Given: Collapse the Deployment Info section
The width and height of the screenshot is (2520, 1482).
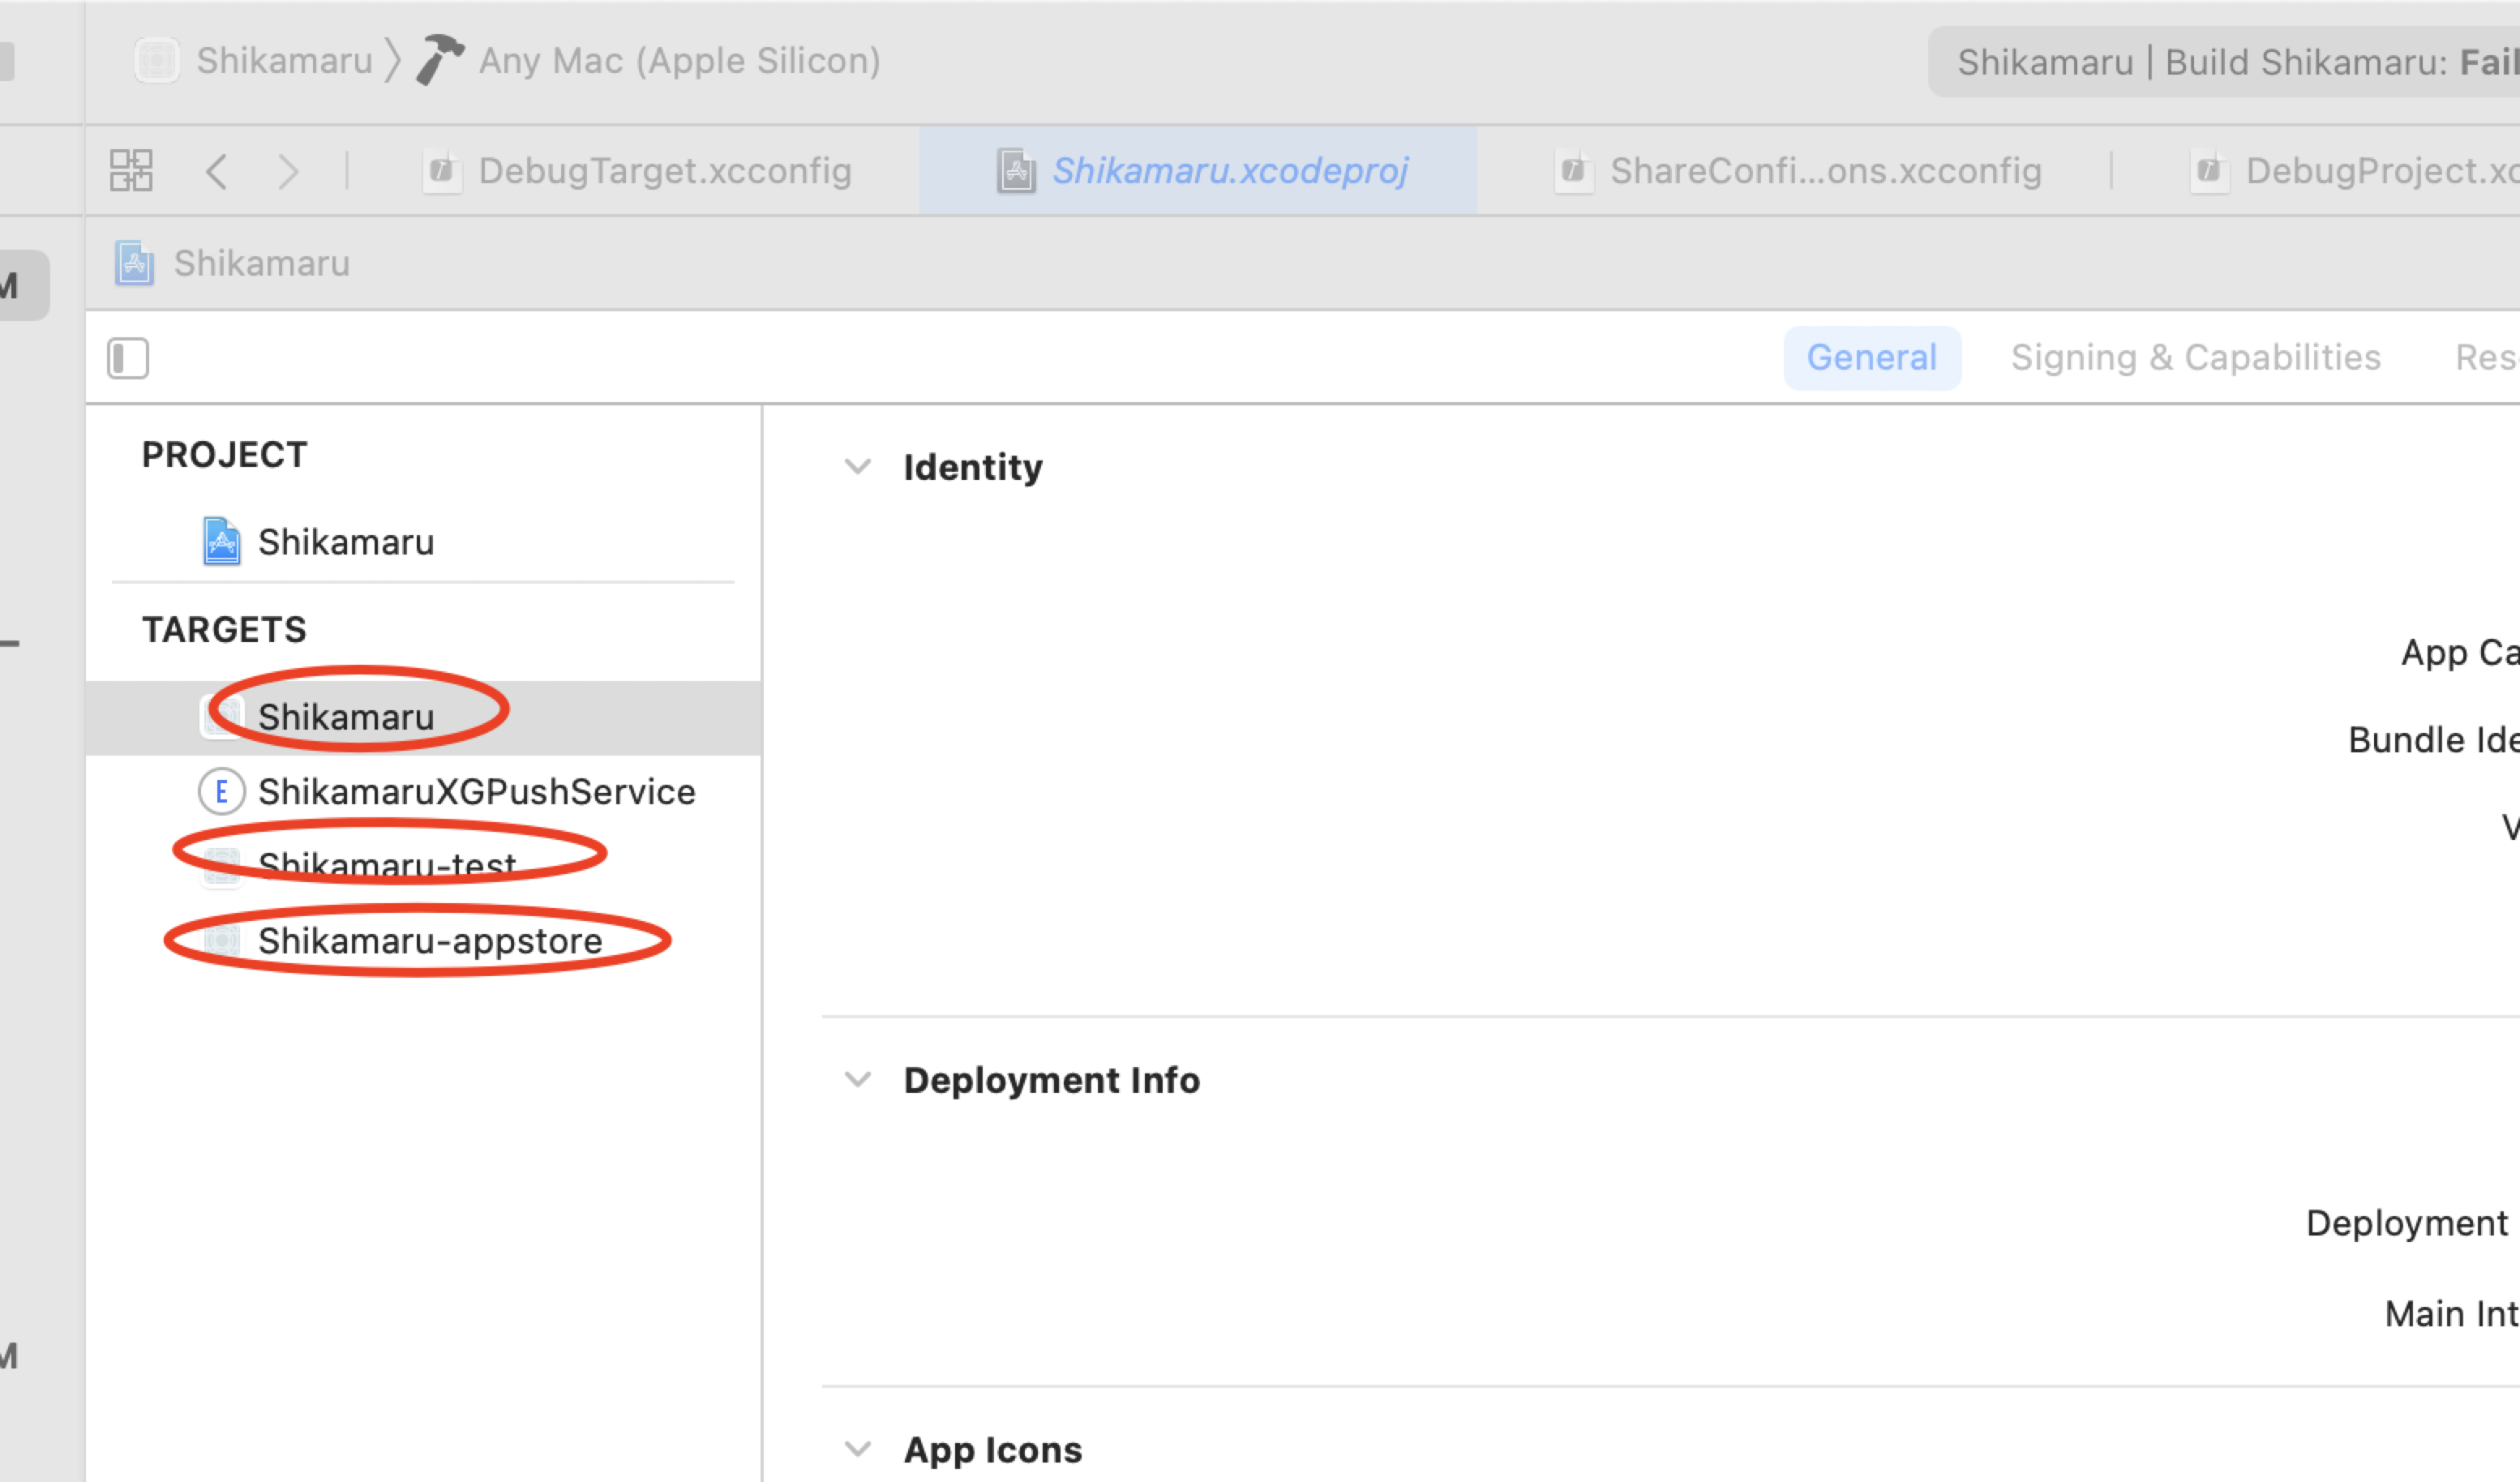Looking at the screenshot, I should coord(858,1080).
